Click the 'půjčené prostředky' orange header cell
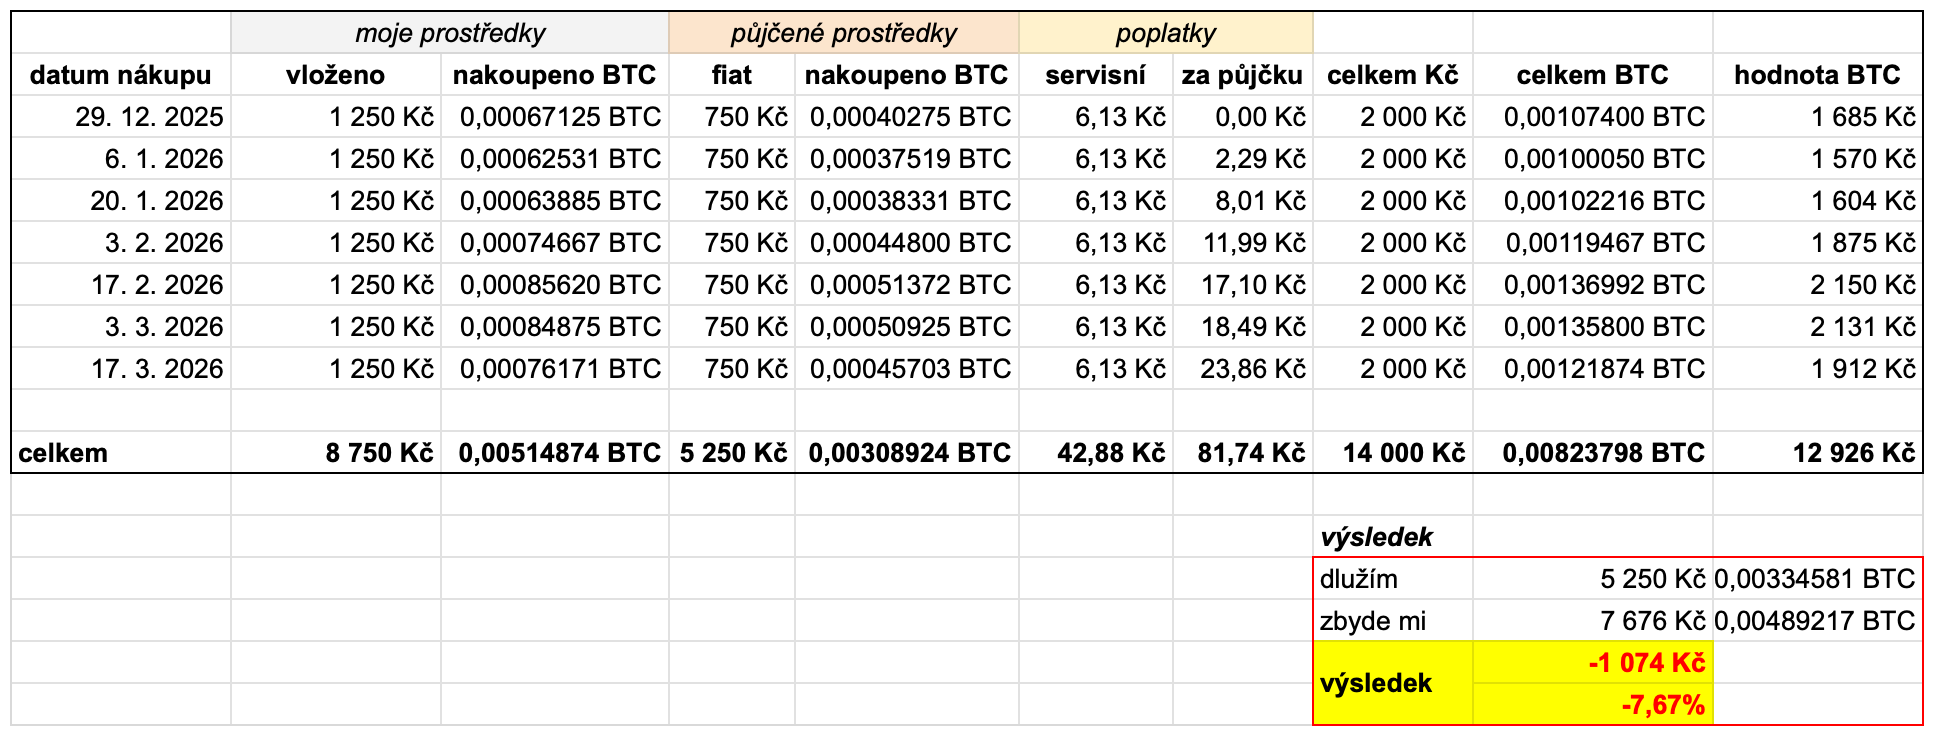 [844, 33]
